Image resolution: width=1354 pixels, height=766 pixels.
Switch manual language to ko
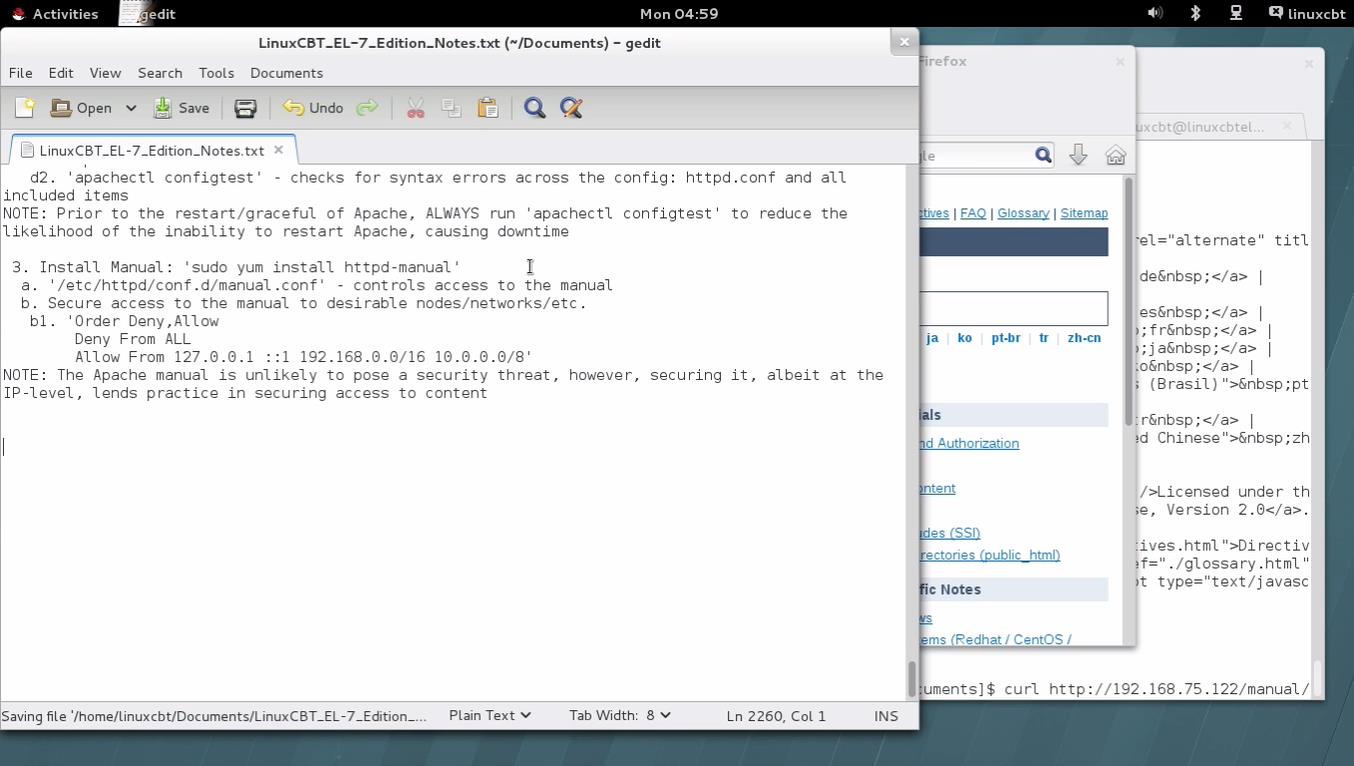click(964, 338)
